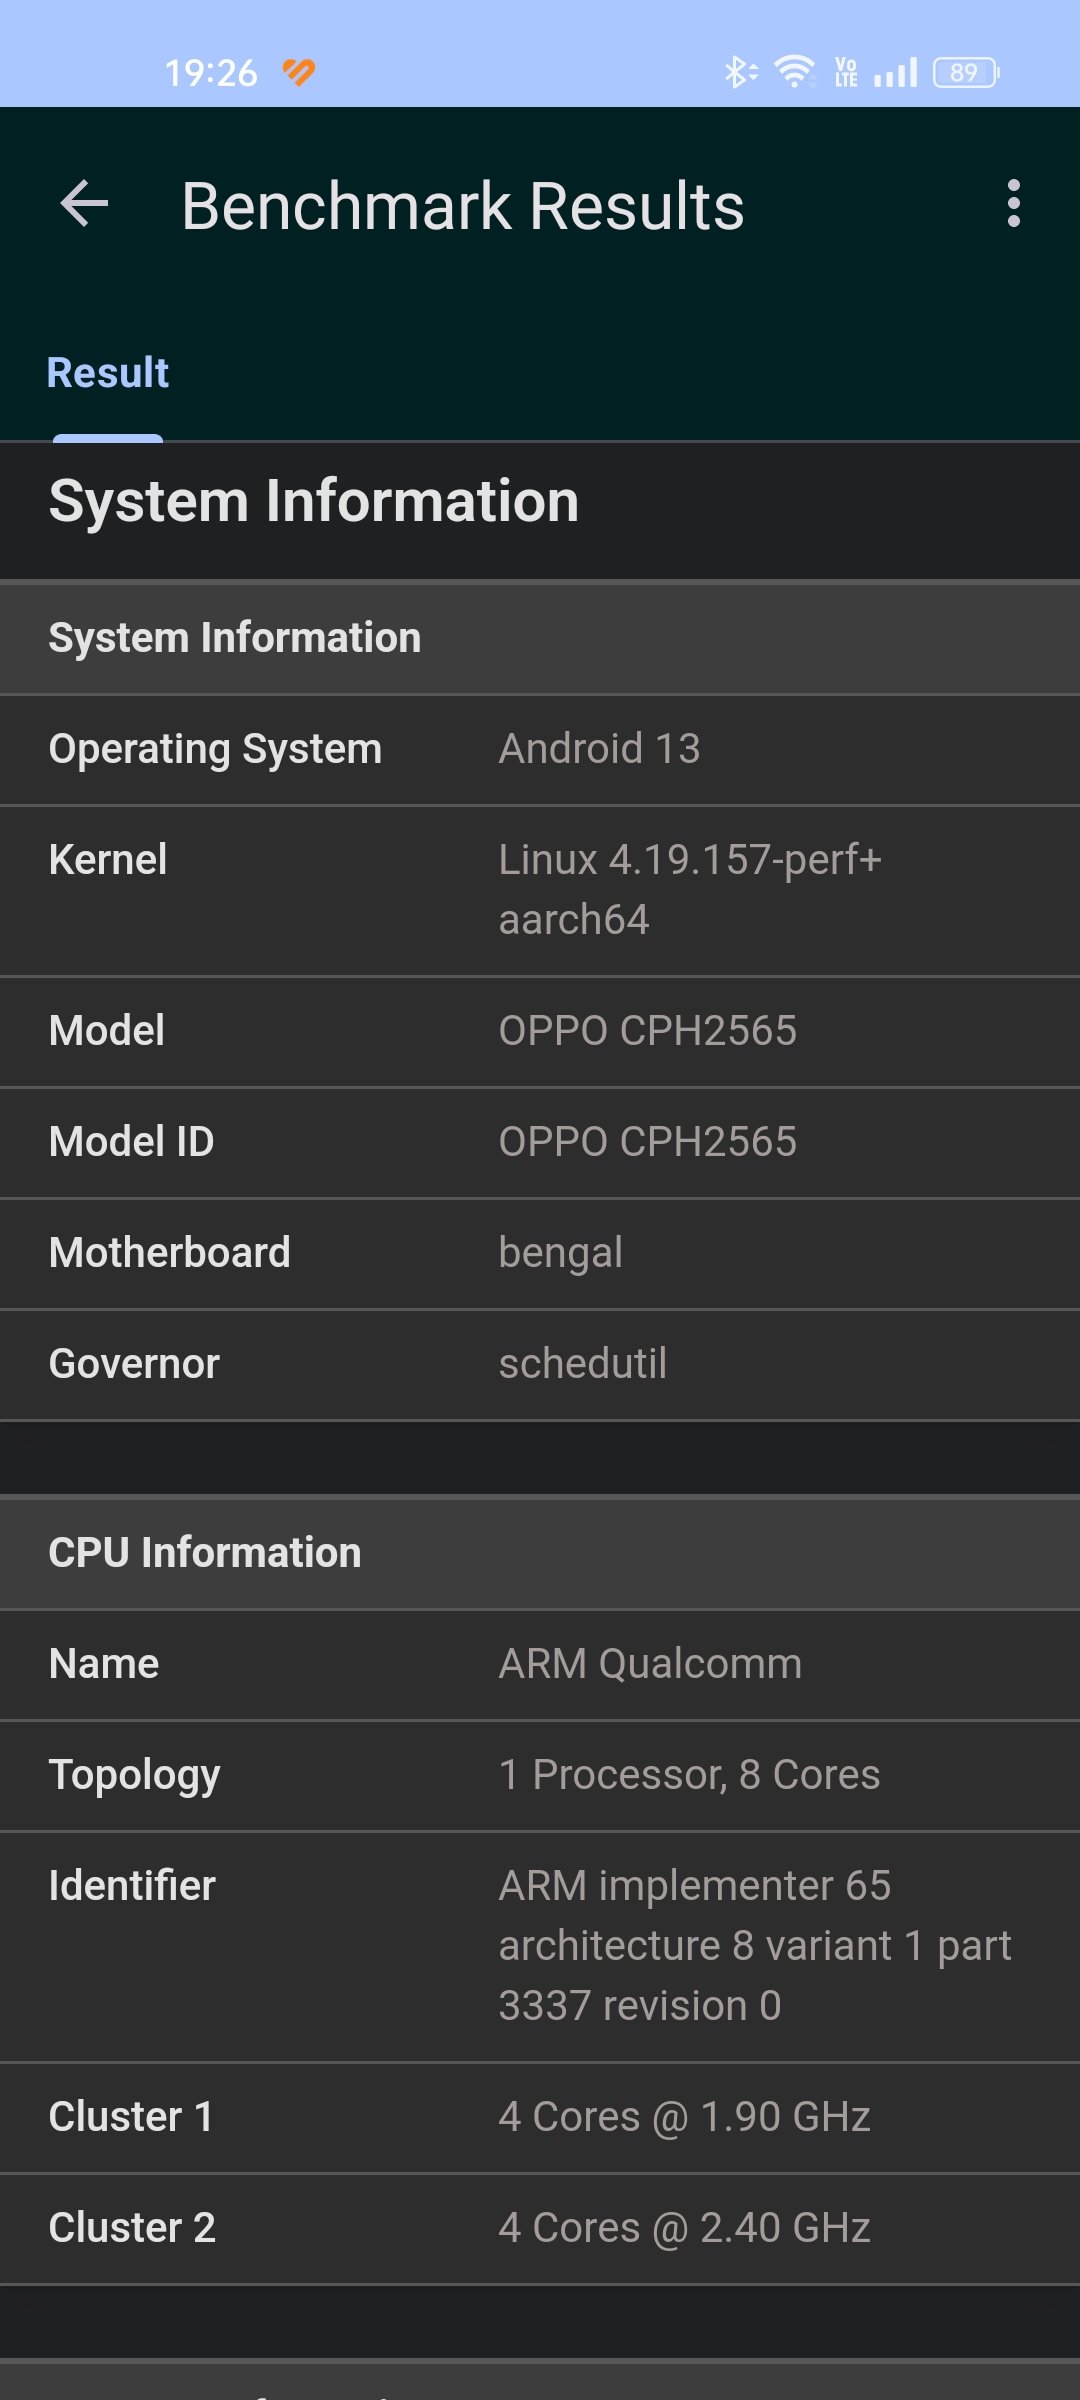Image resolution: width=1080 pixels, height=2400 pixels.
Task: Select the 4 Cores @ 2.40 GHz value
Action: [x=685, y=2228]
